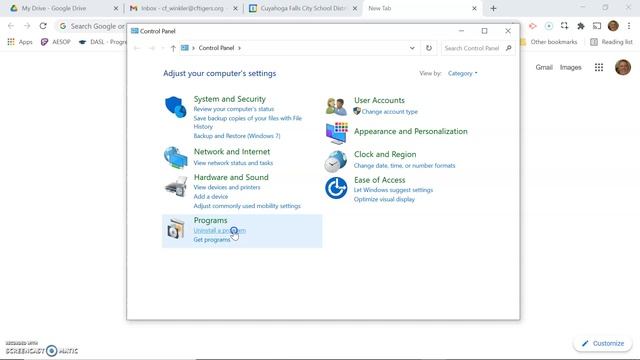The image size is (640, 360).
Task: Open Appearance and Personalization heading
Action: tap(411, 131)
